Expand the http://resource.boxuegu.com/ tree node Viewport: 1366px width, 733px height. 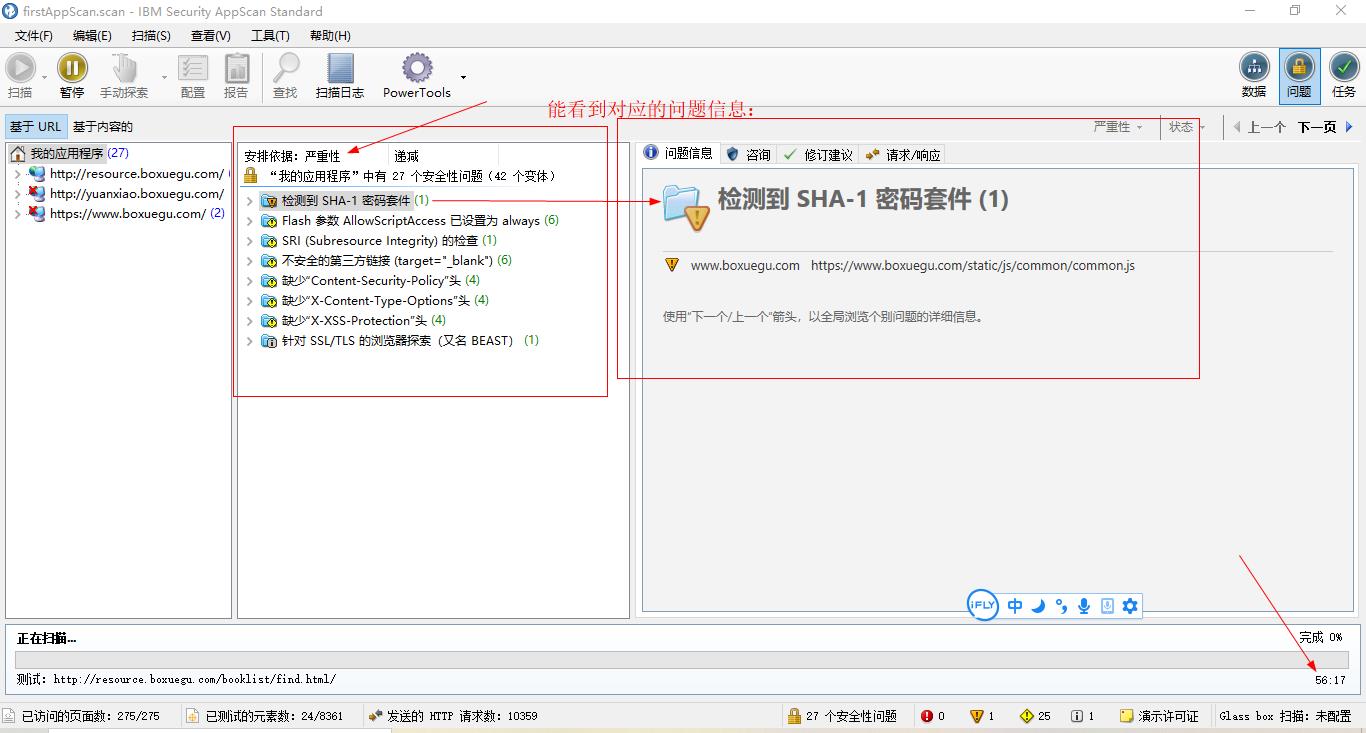click(x=17, y=174)
